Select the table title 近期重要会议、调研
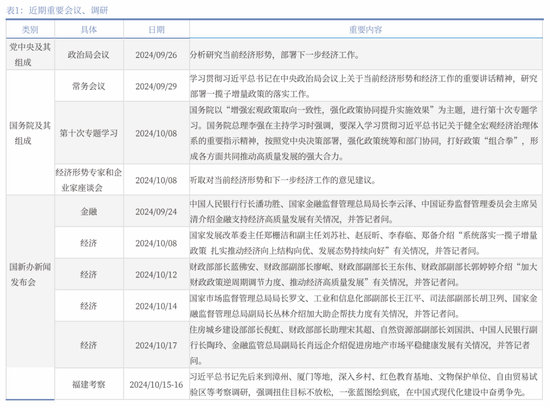Viewport: 550px width, 407px height. 68,10
